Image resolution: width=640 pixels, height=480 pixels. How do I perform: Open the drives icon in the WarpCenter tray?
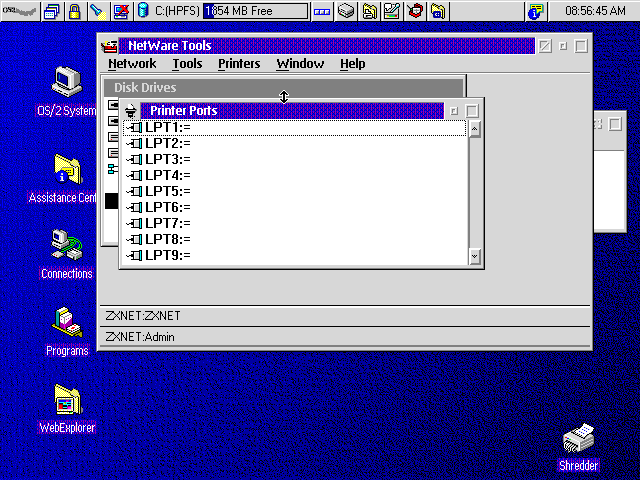(346, 11)
